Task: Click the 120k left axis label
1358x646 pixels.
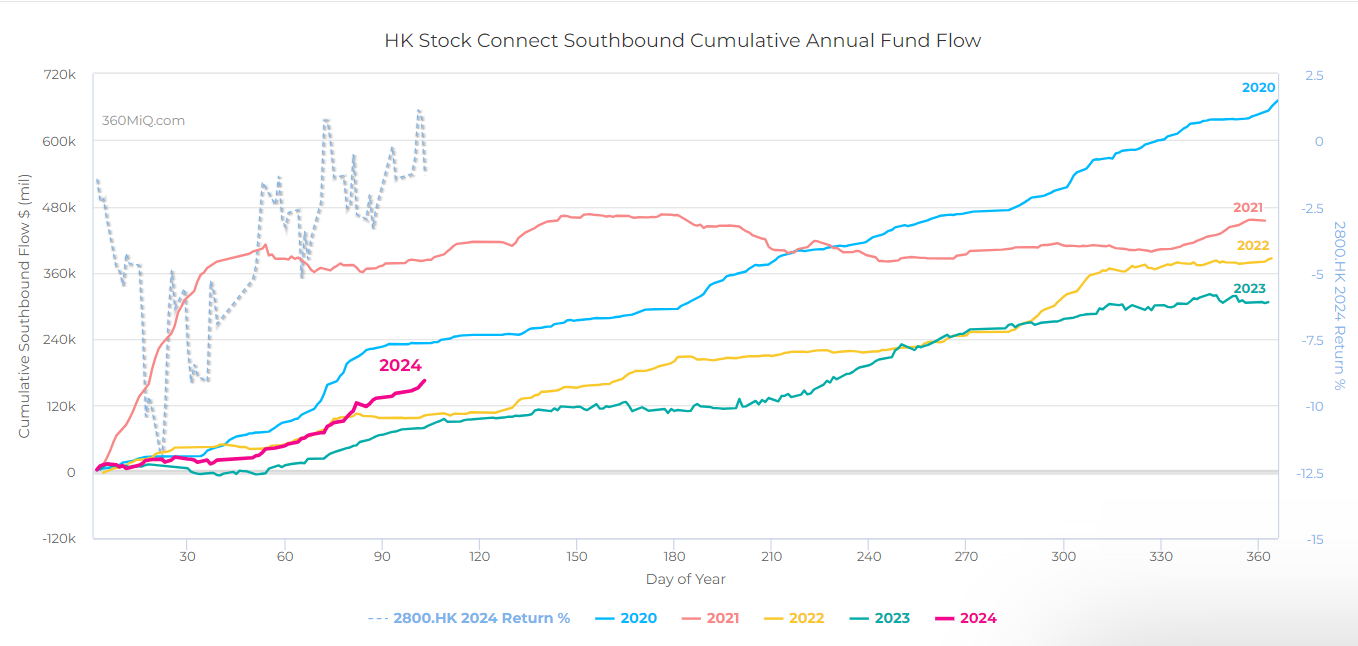Action: (61, 406)
